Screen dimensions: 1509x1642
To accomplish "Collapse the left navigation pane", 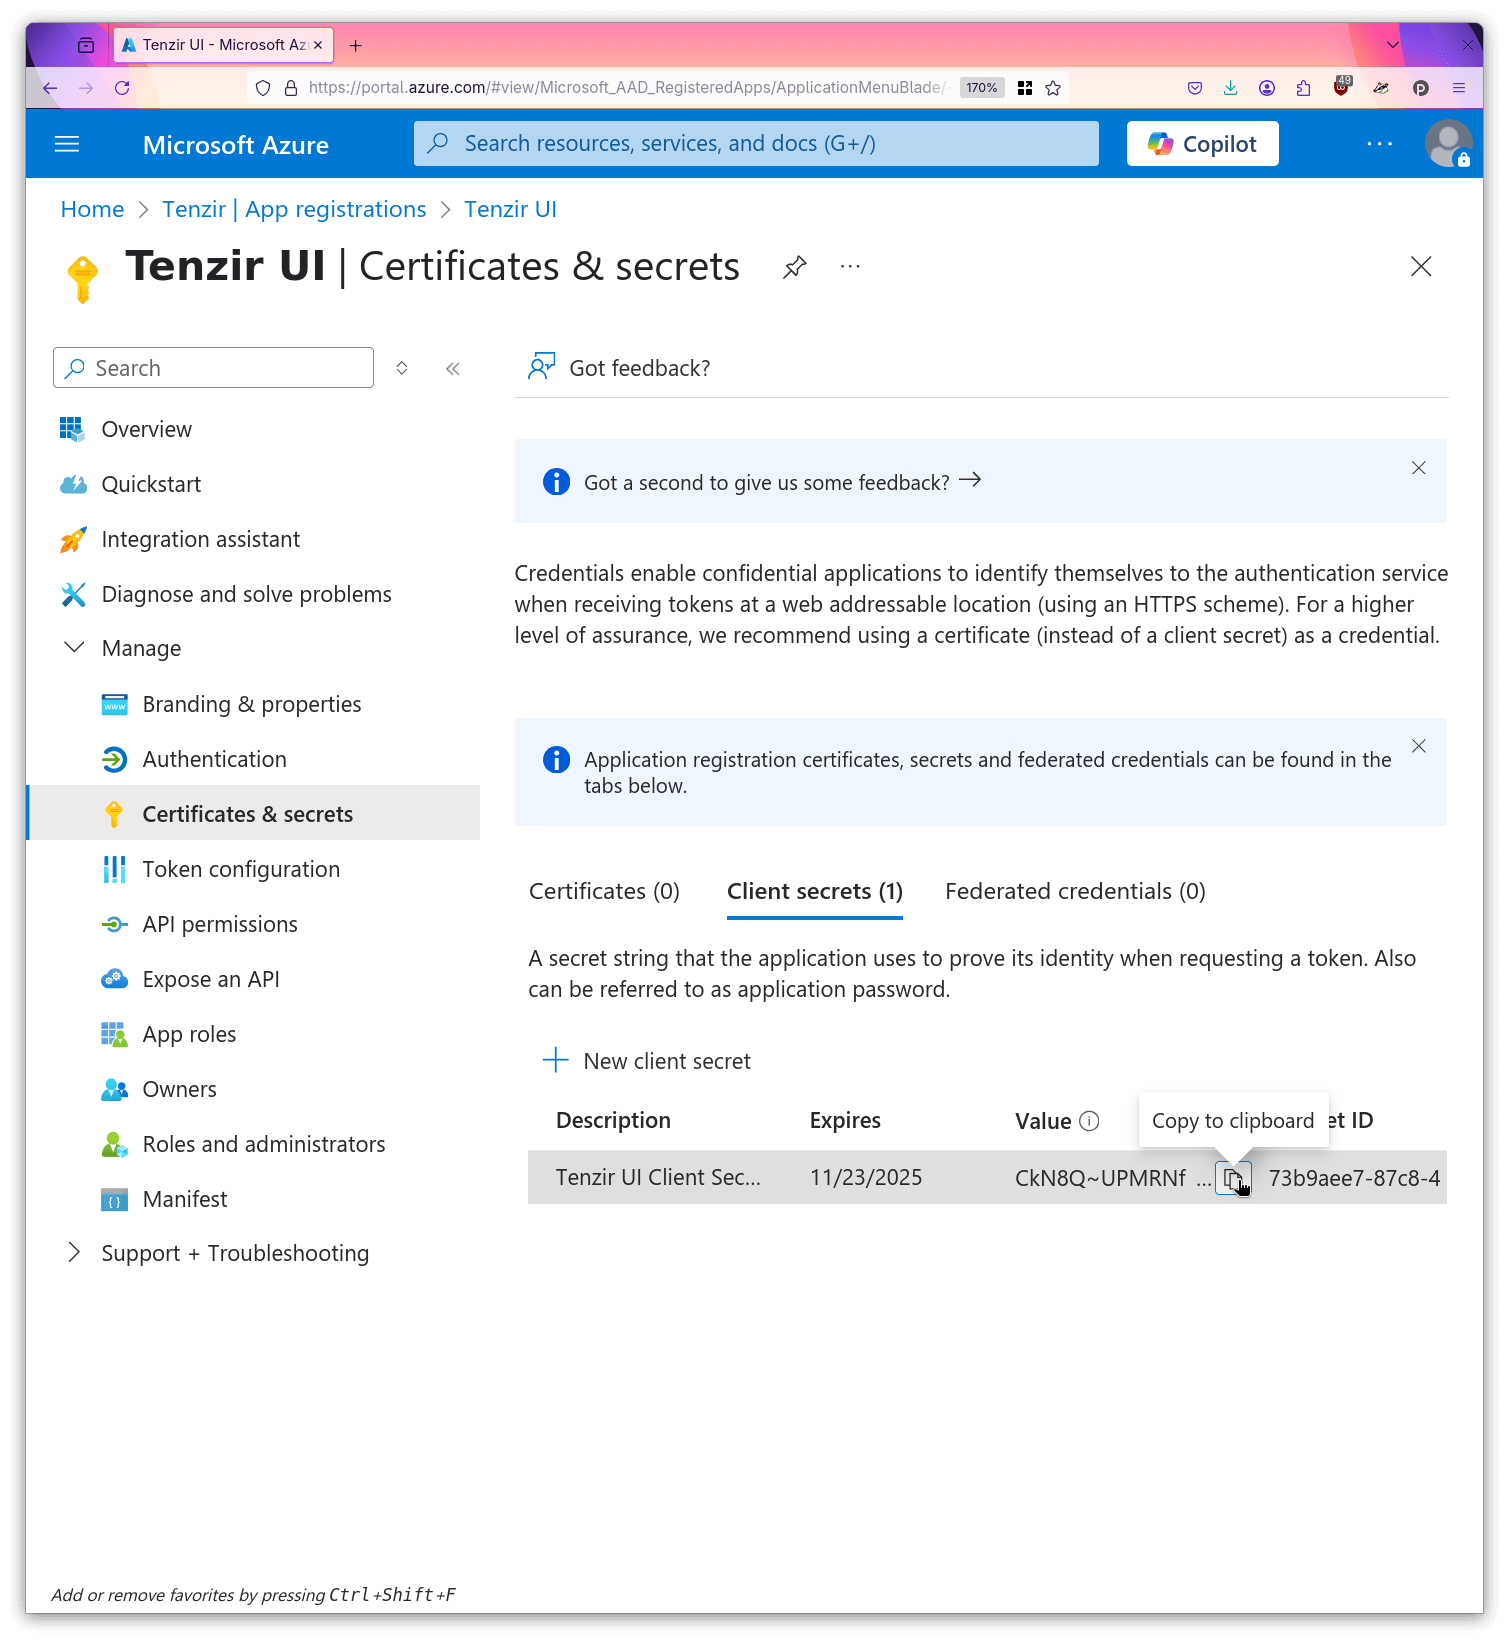I will [x=453, y=369].
